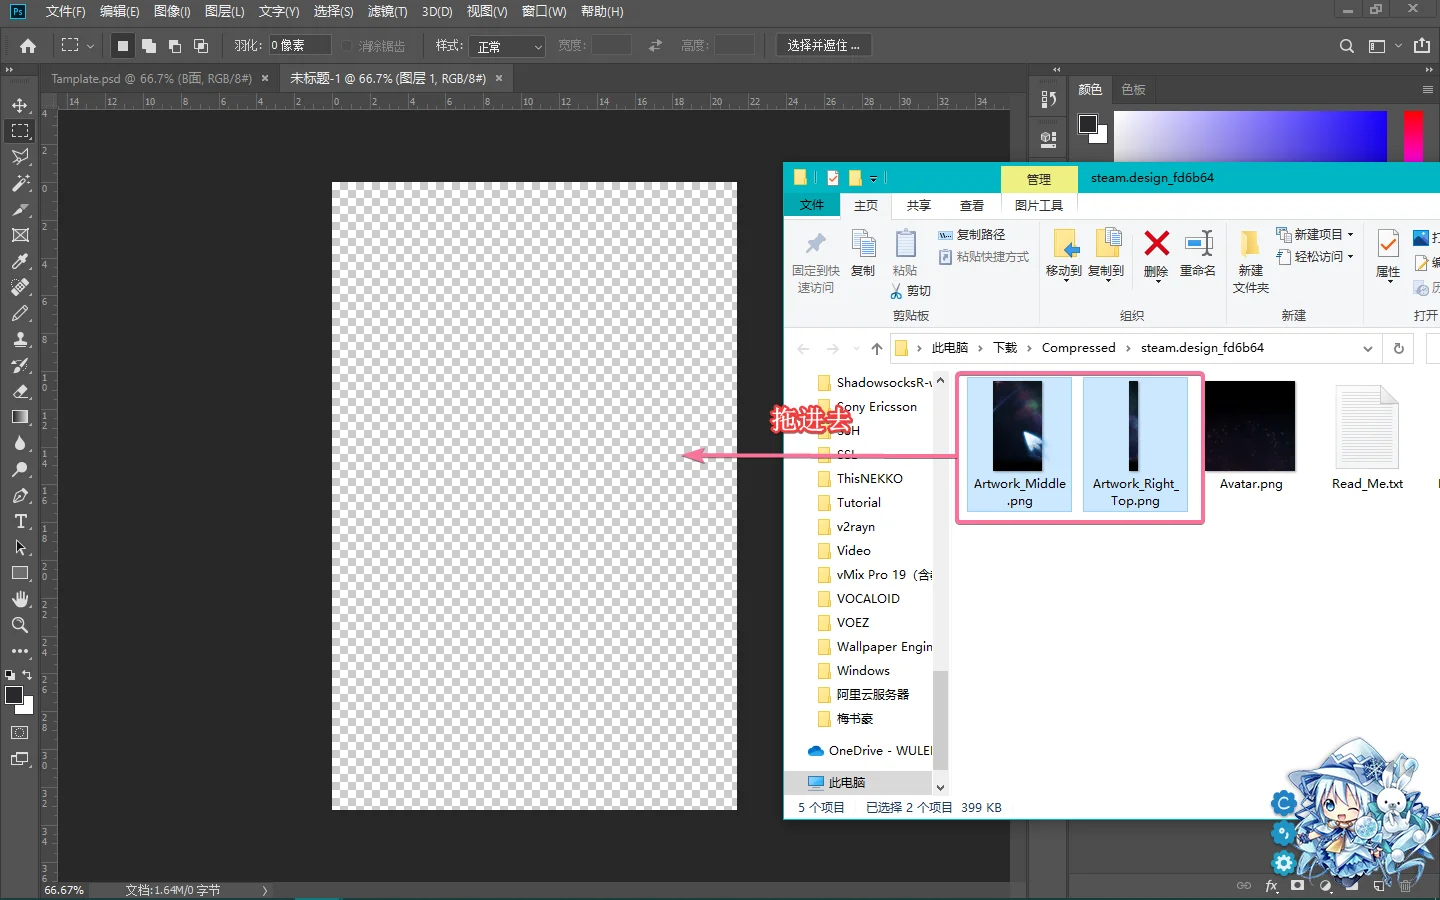The width and height of the screenshot is (1440, 900).
Task: Reset default foreground and background colors
Action: 10,676
